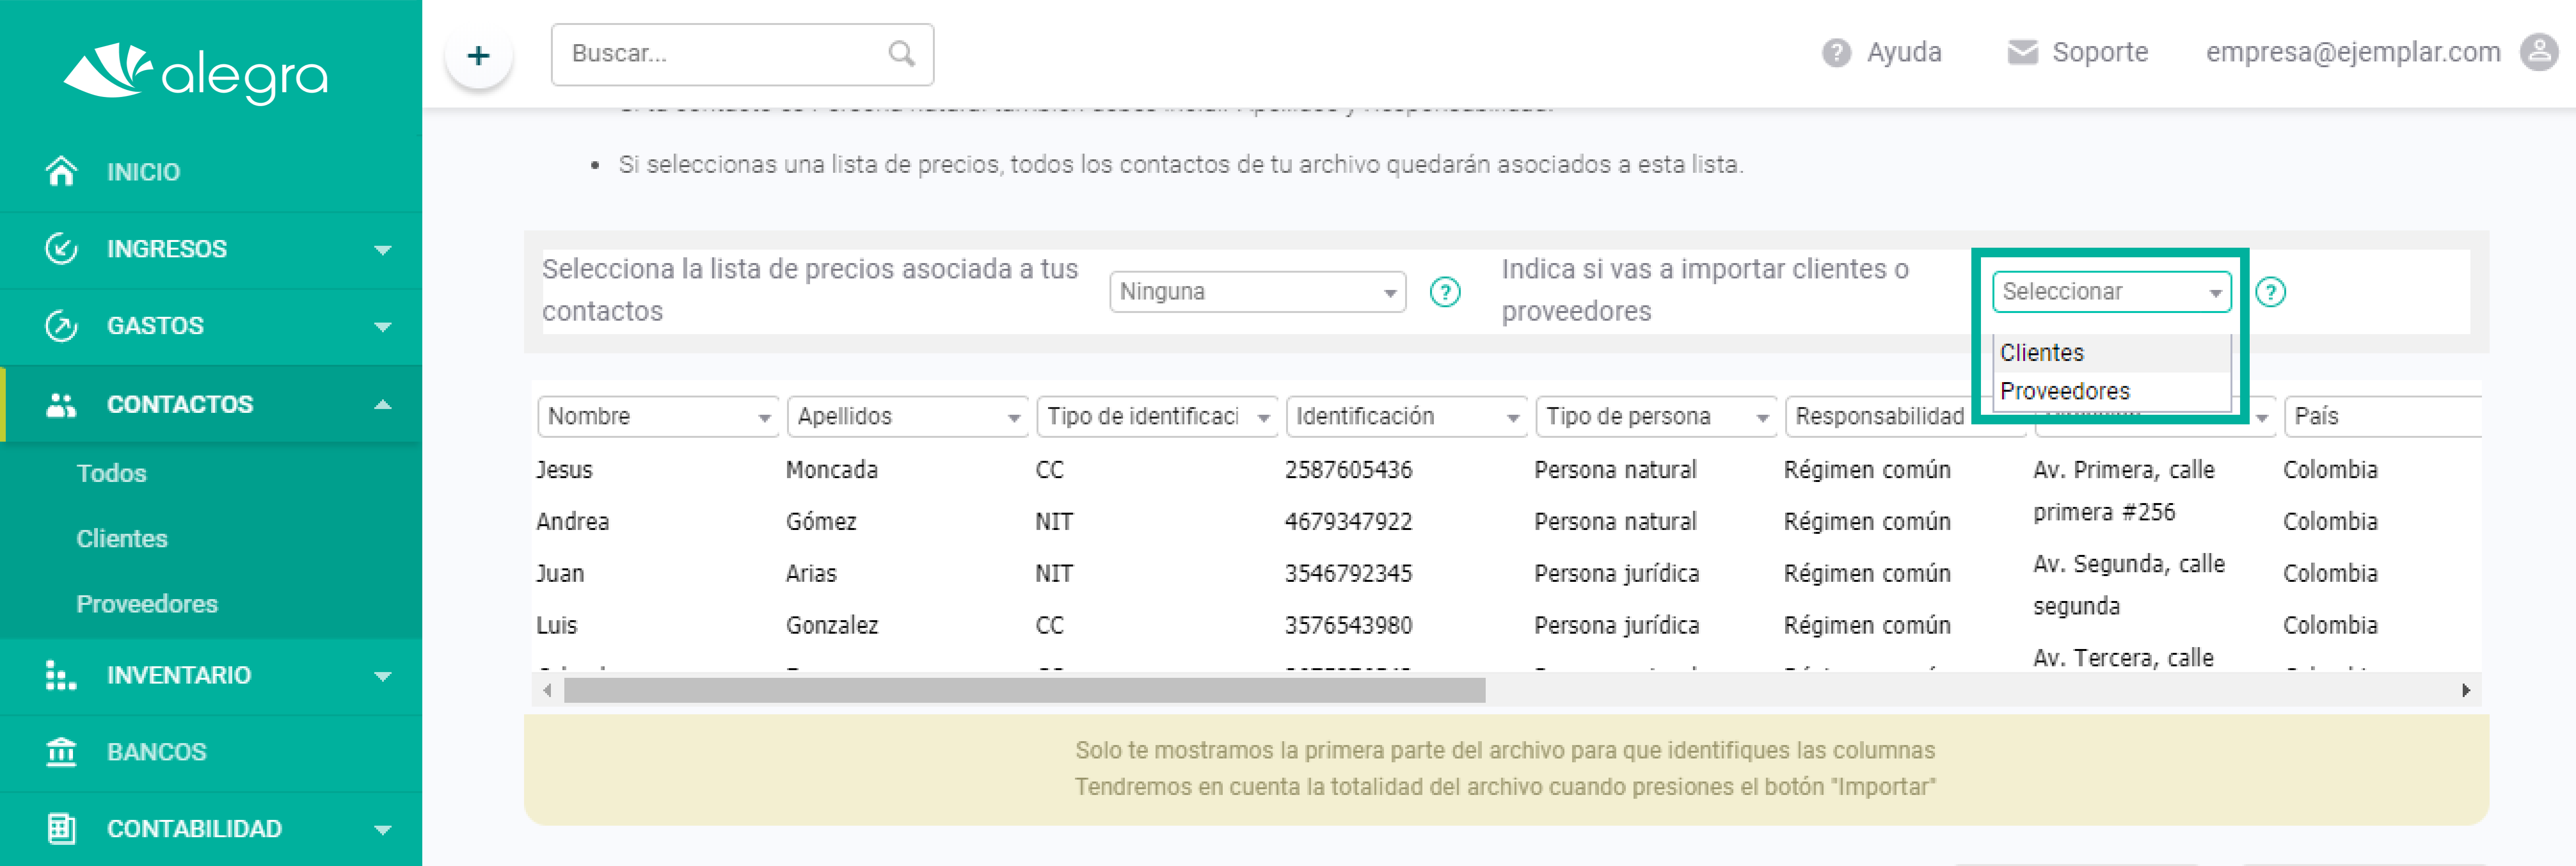Click the table horizontal scrollbar thumb

point(1024,690)
